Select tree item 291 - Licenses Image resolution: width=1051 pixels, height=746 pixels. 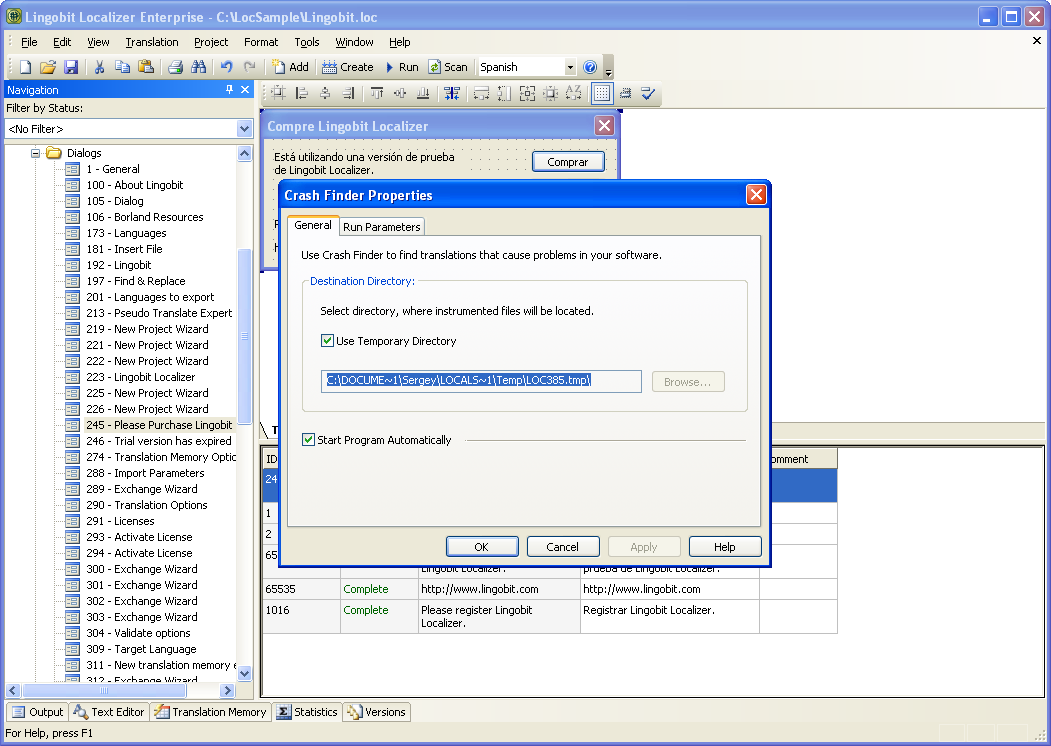point(121,521)
